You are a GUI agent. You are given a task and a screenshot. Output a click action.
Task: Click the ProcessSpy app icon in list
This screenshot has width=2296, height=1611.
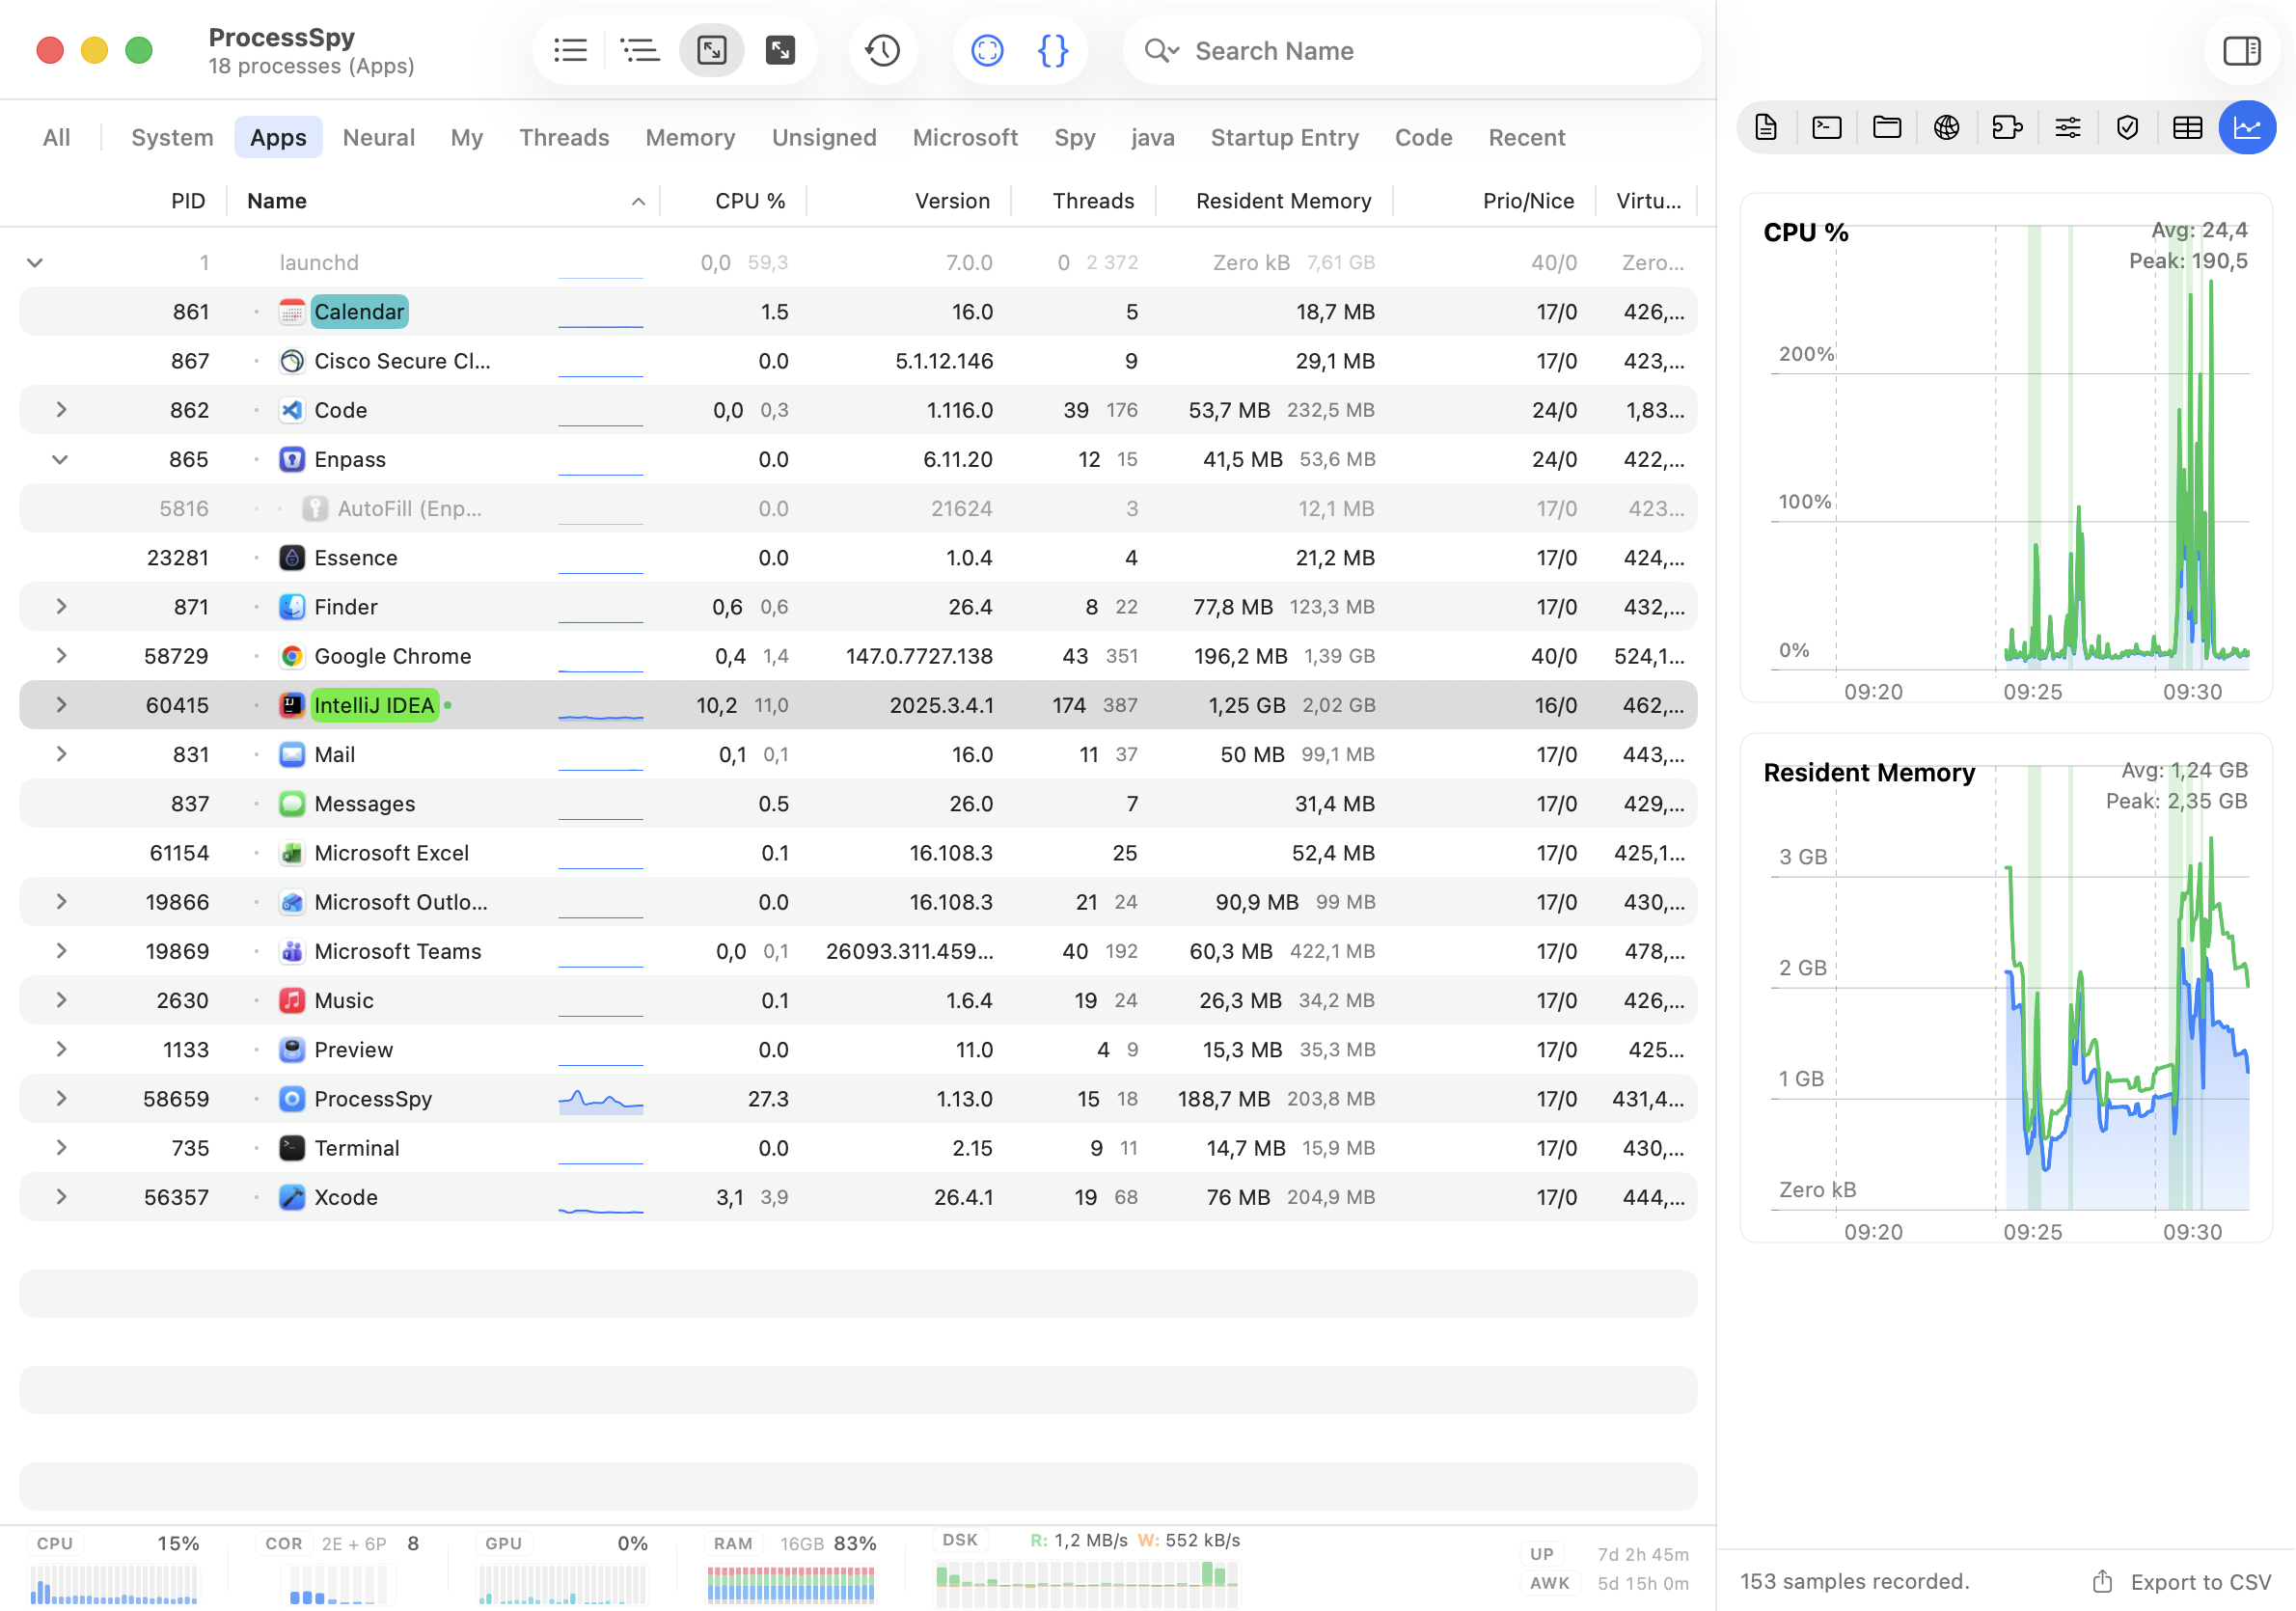click(291, 1099)
